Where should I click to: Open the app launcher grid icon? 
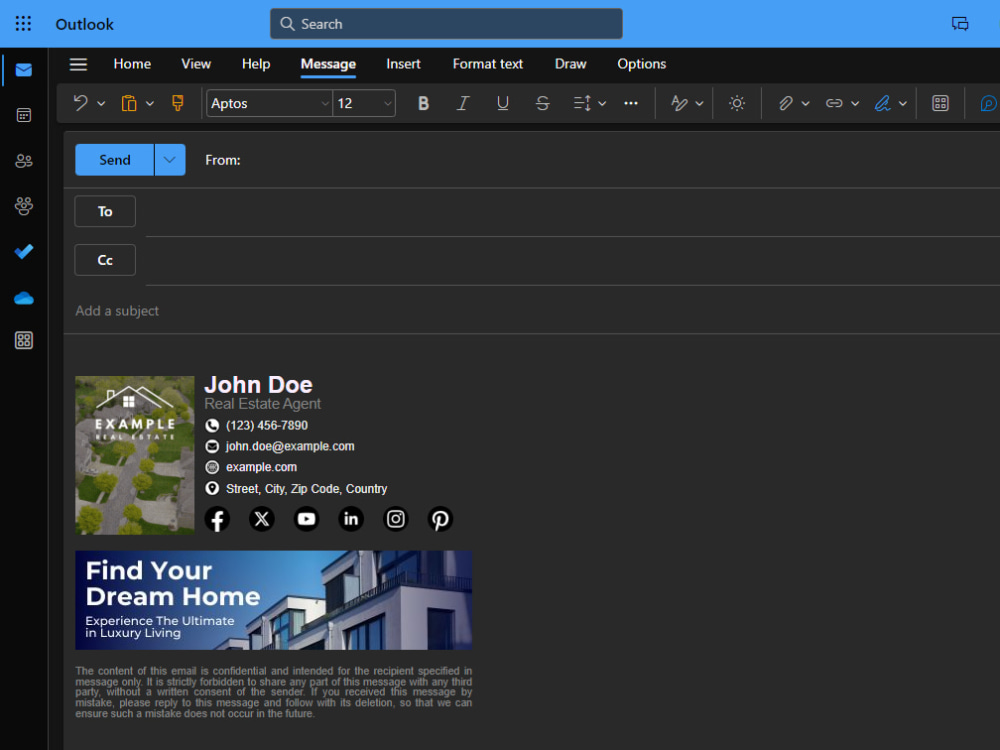tap(23, 24)
